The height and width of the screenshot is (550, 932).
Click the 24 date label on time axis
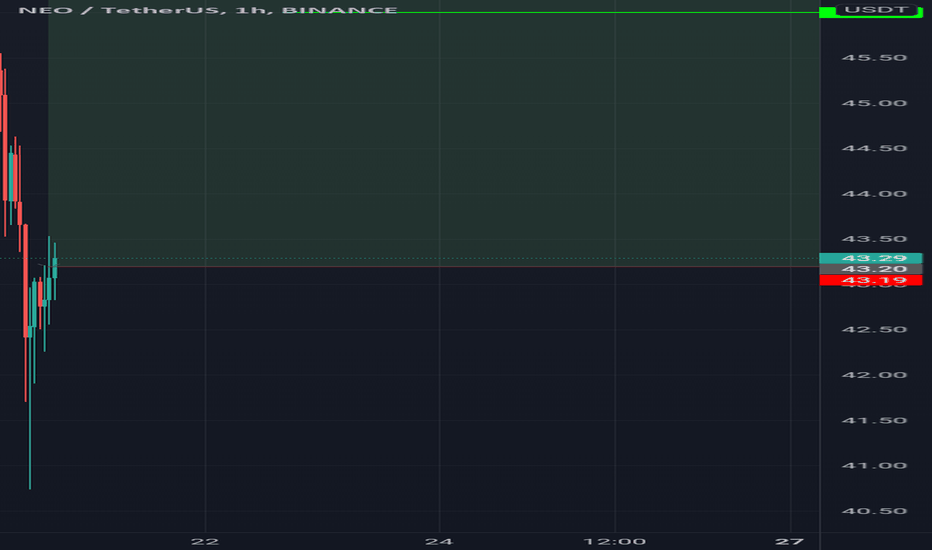click(x=439, y=542)
